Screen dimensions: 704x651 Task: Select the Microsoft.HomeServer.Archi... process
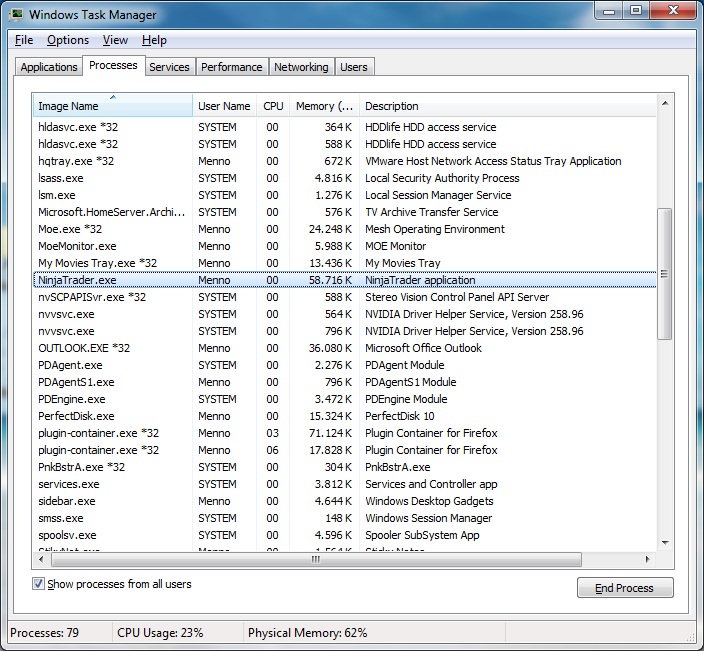pyautogui.click(x=345, y=212)
